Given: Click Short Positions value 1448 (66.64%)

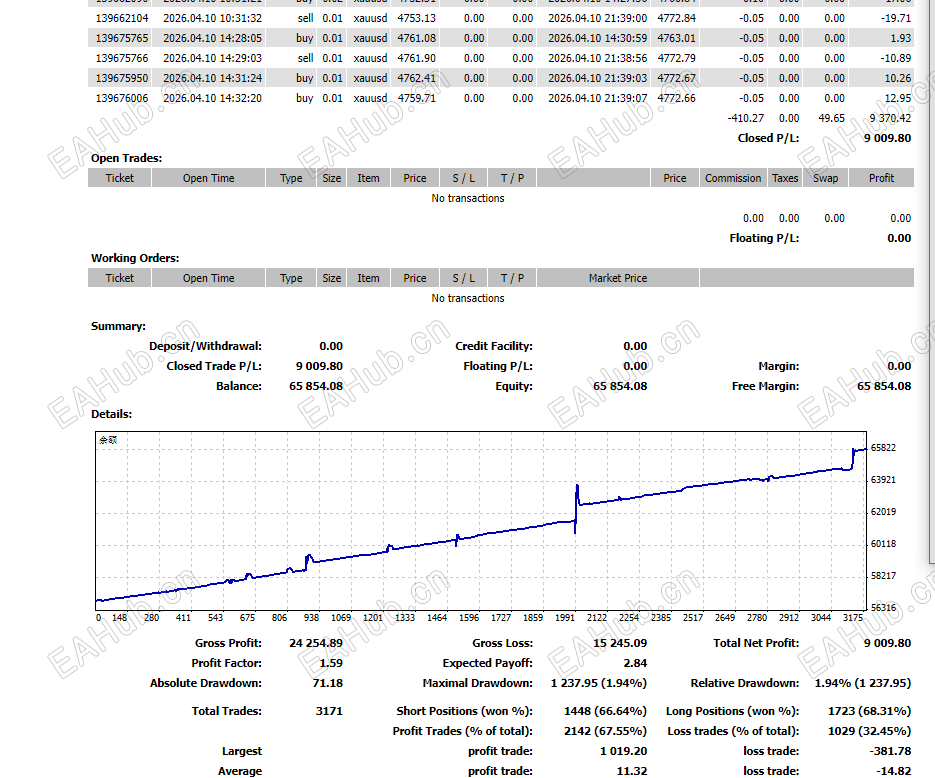Looking at the screenshot, I should (x=605, y=711).
